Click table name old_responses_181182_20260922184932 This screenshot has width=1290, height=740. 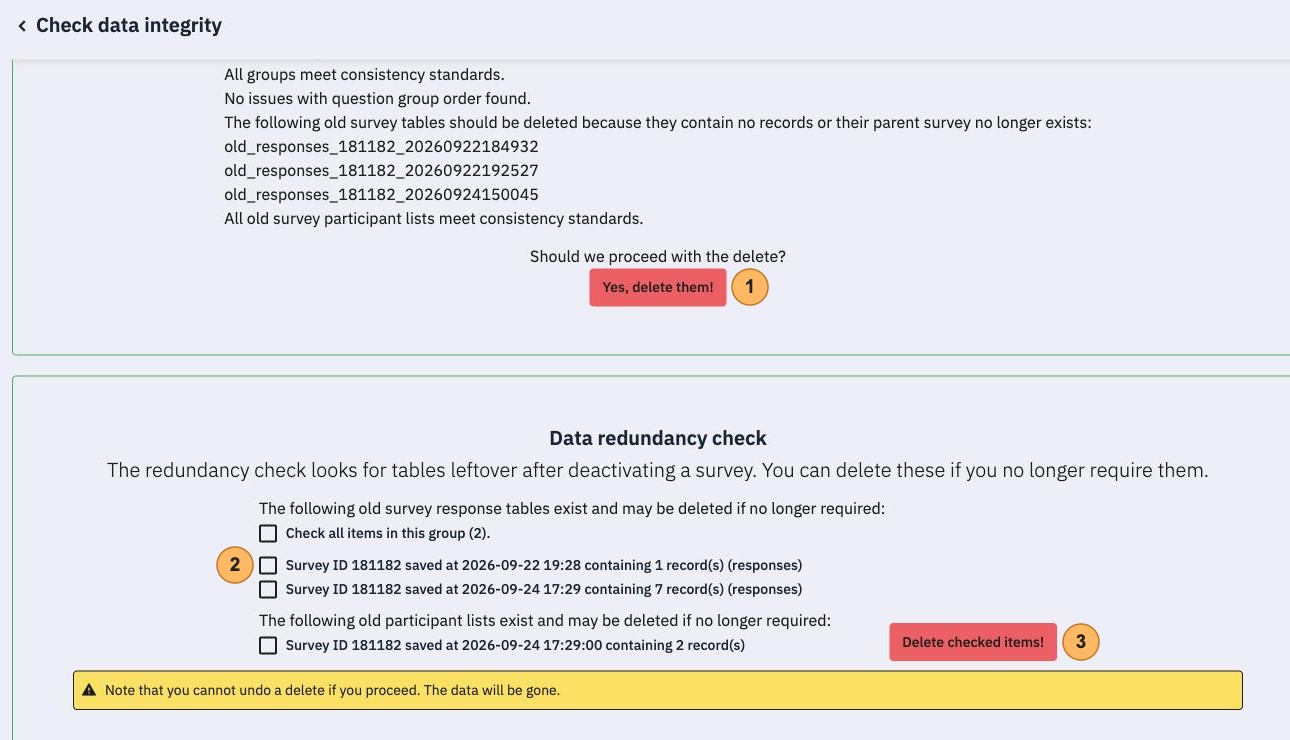(x=382, y=146)
